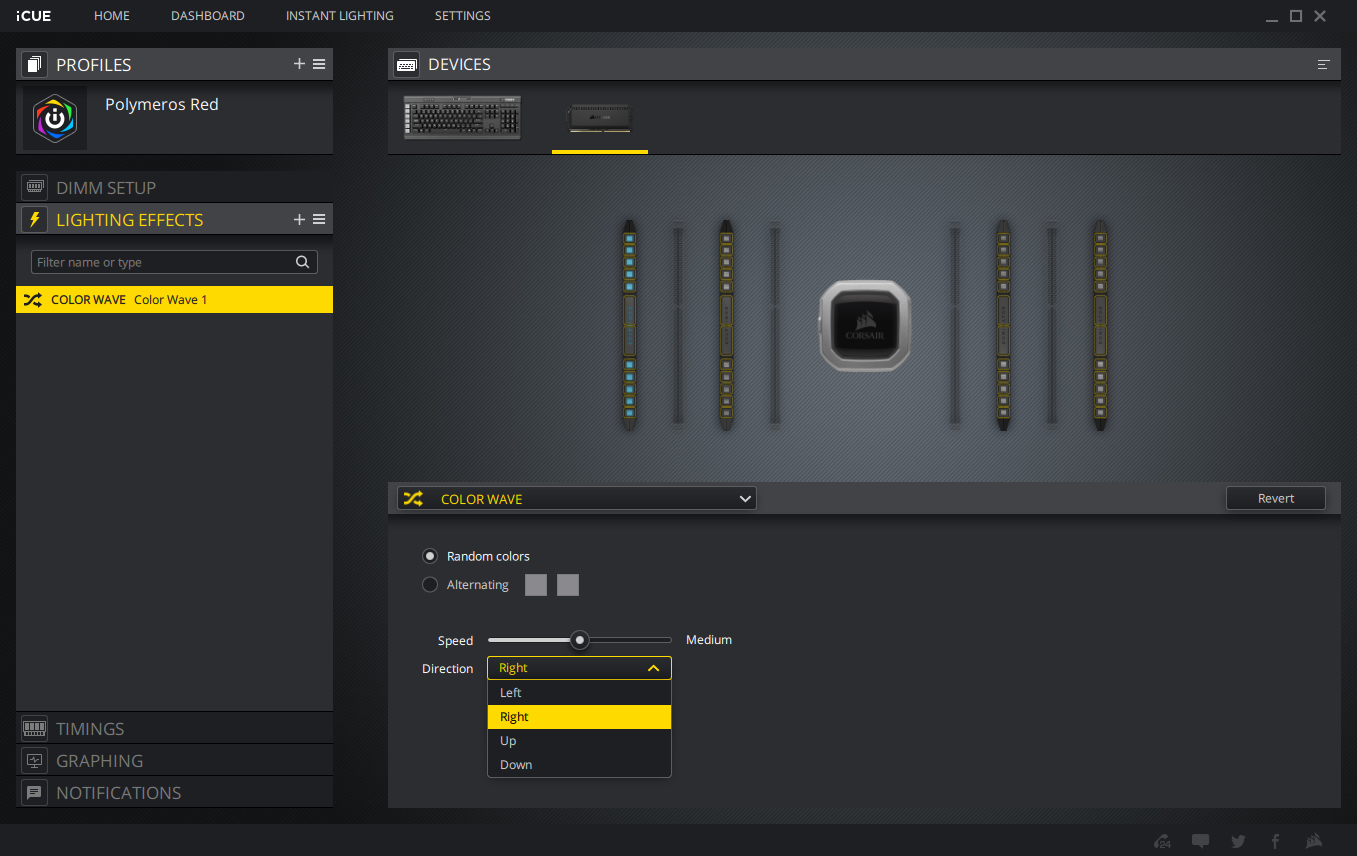Open the Facebook link icon
1357x856 pixels.
point(1275,841)
